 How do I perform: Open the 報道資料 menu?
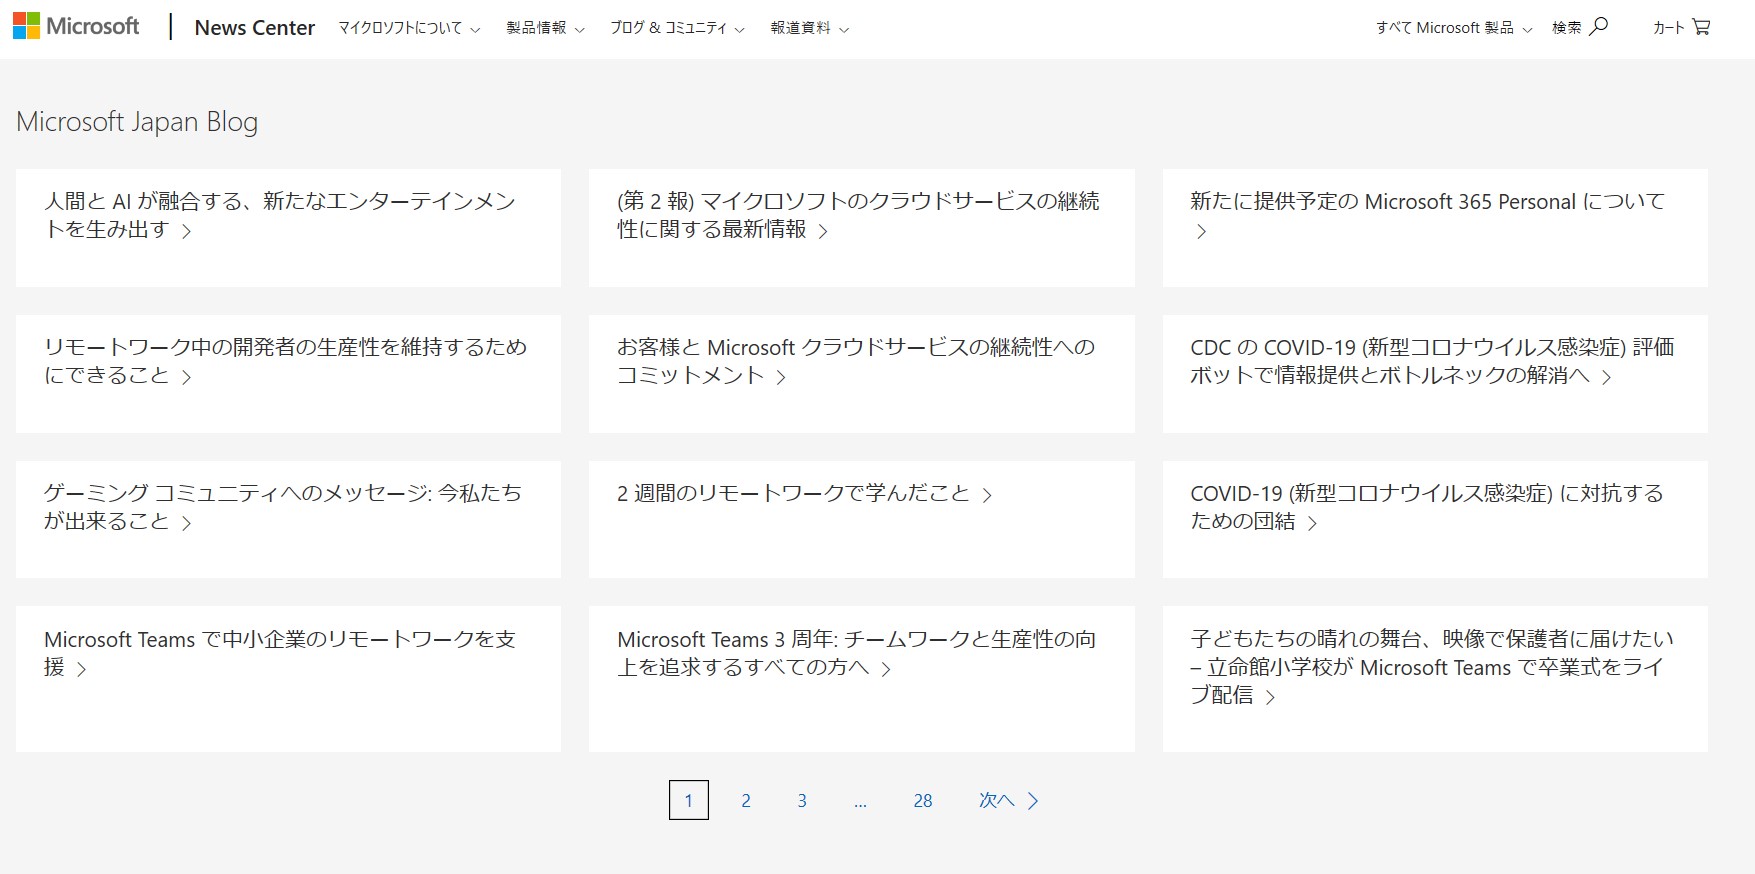pos(808,28)
